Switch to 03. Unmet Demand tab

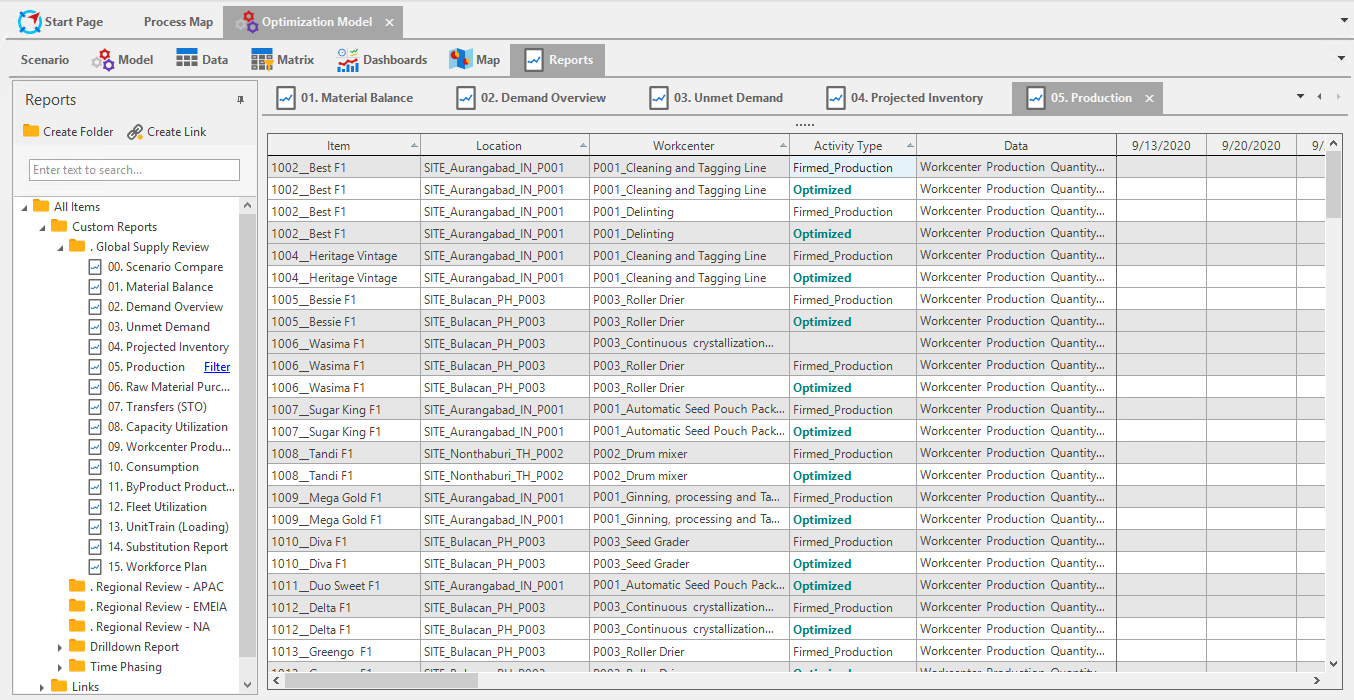point(716,98)
